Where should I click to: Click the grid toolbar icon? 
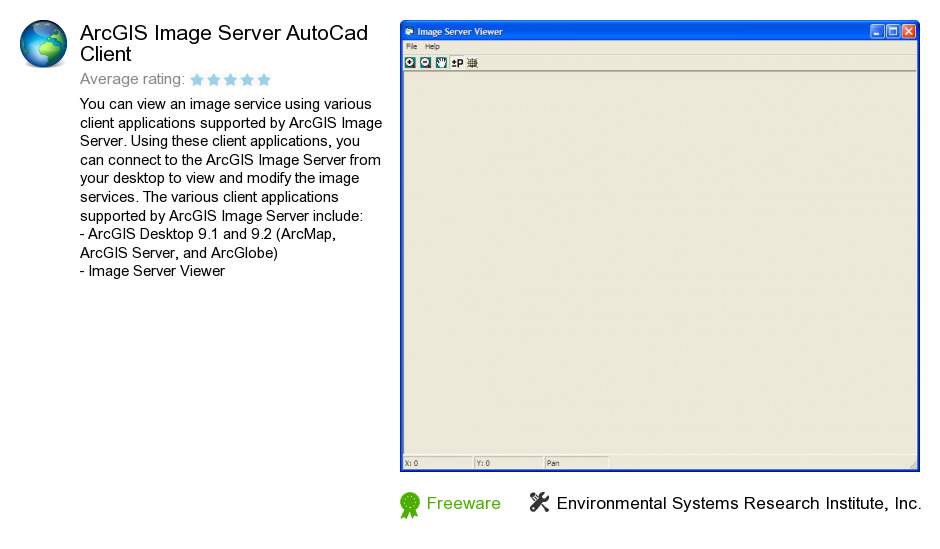point(472,62)
